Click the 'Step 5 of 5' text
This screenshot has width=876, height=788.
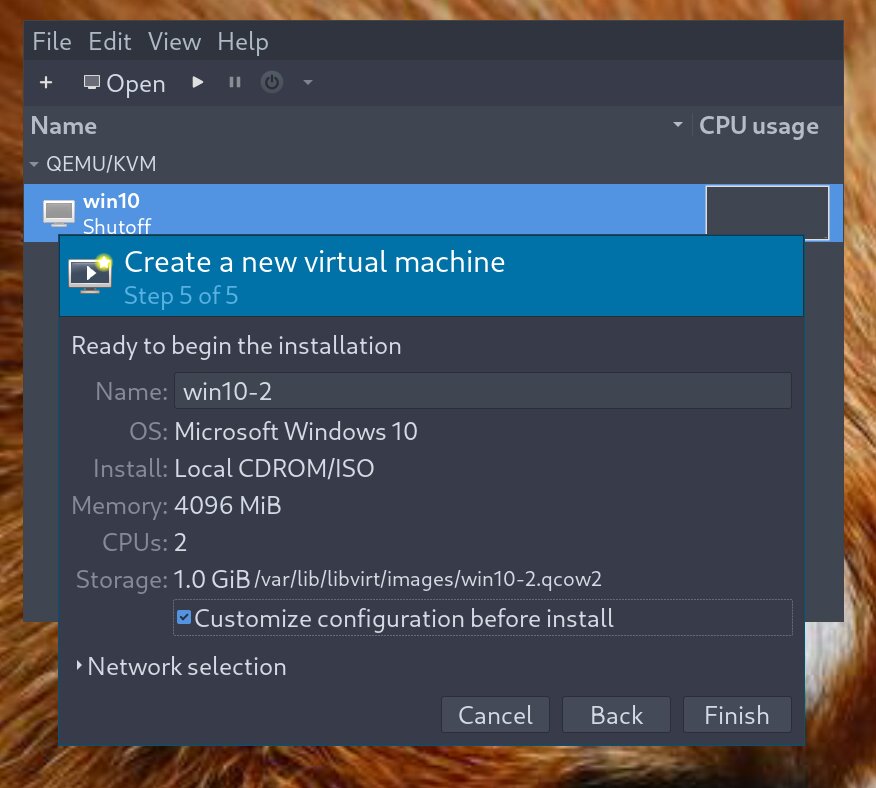click(x=181, y=296)
